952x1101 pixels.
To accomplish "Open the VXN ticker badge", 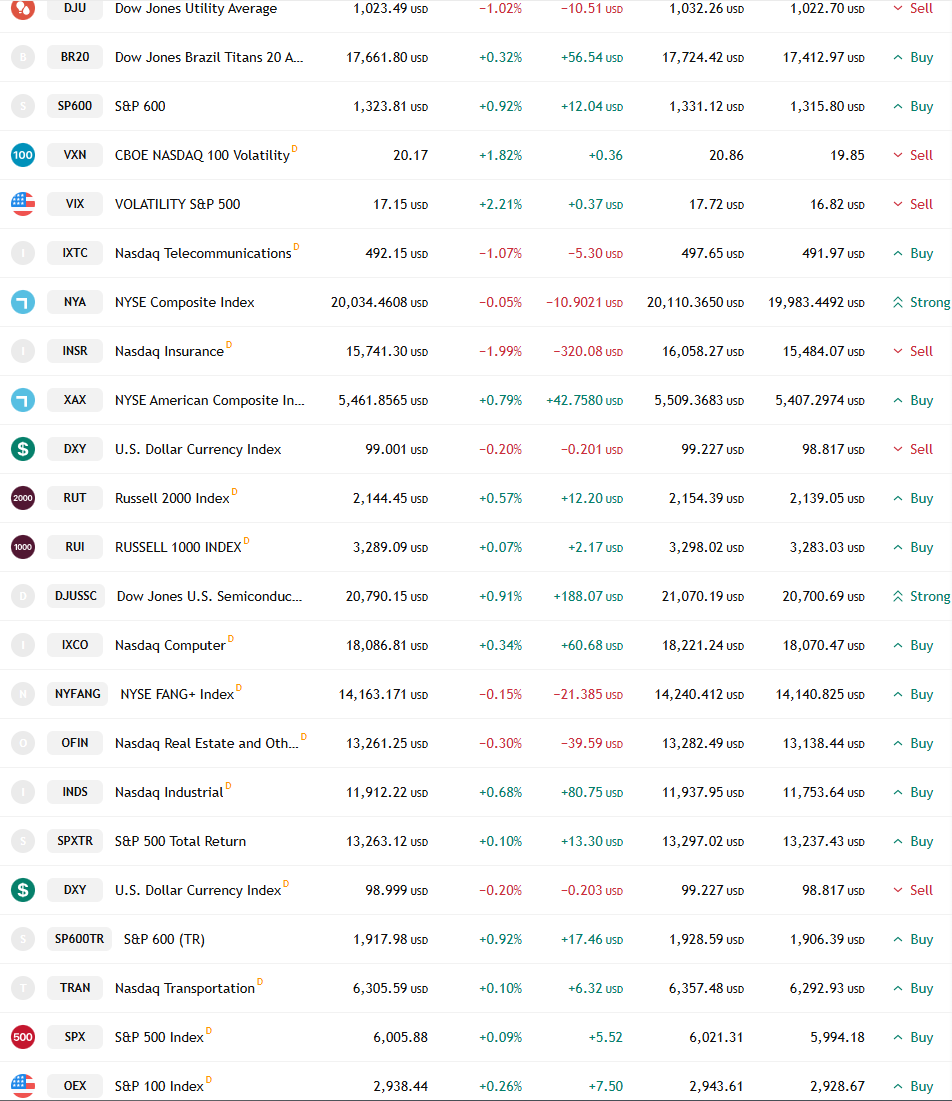I will (x=75, y=155).
